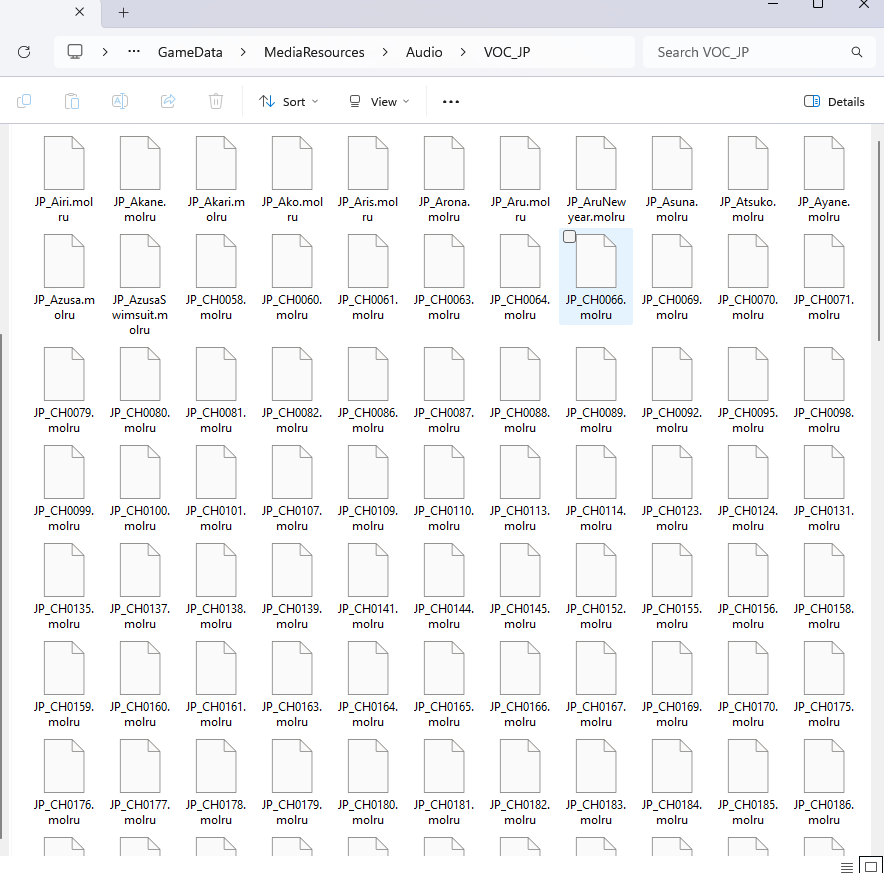Select file JP_CH0166.molru
Image resolution: width=884 pixels, height=873 pixels.
click(x=520, y=685)
